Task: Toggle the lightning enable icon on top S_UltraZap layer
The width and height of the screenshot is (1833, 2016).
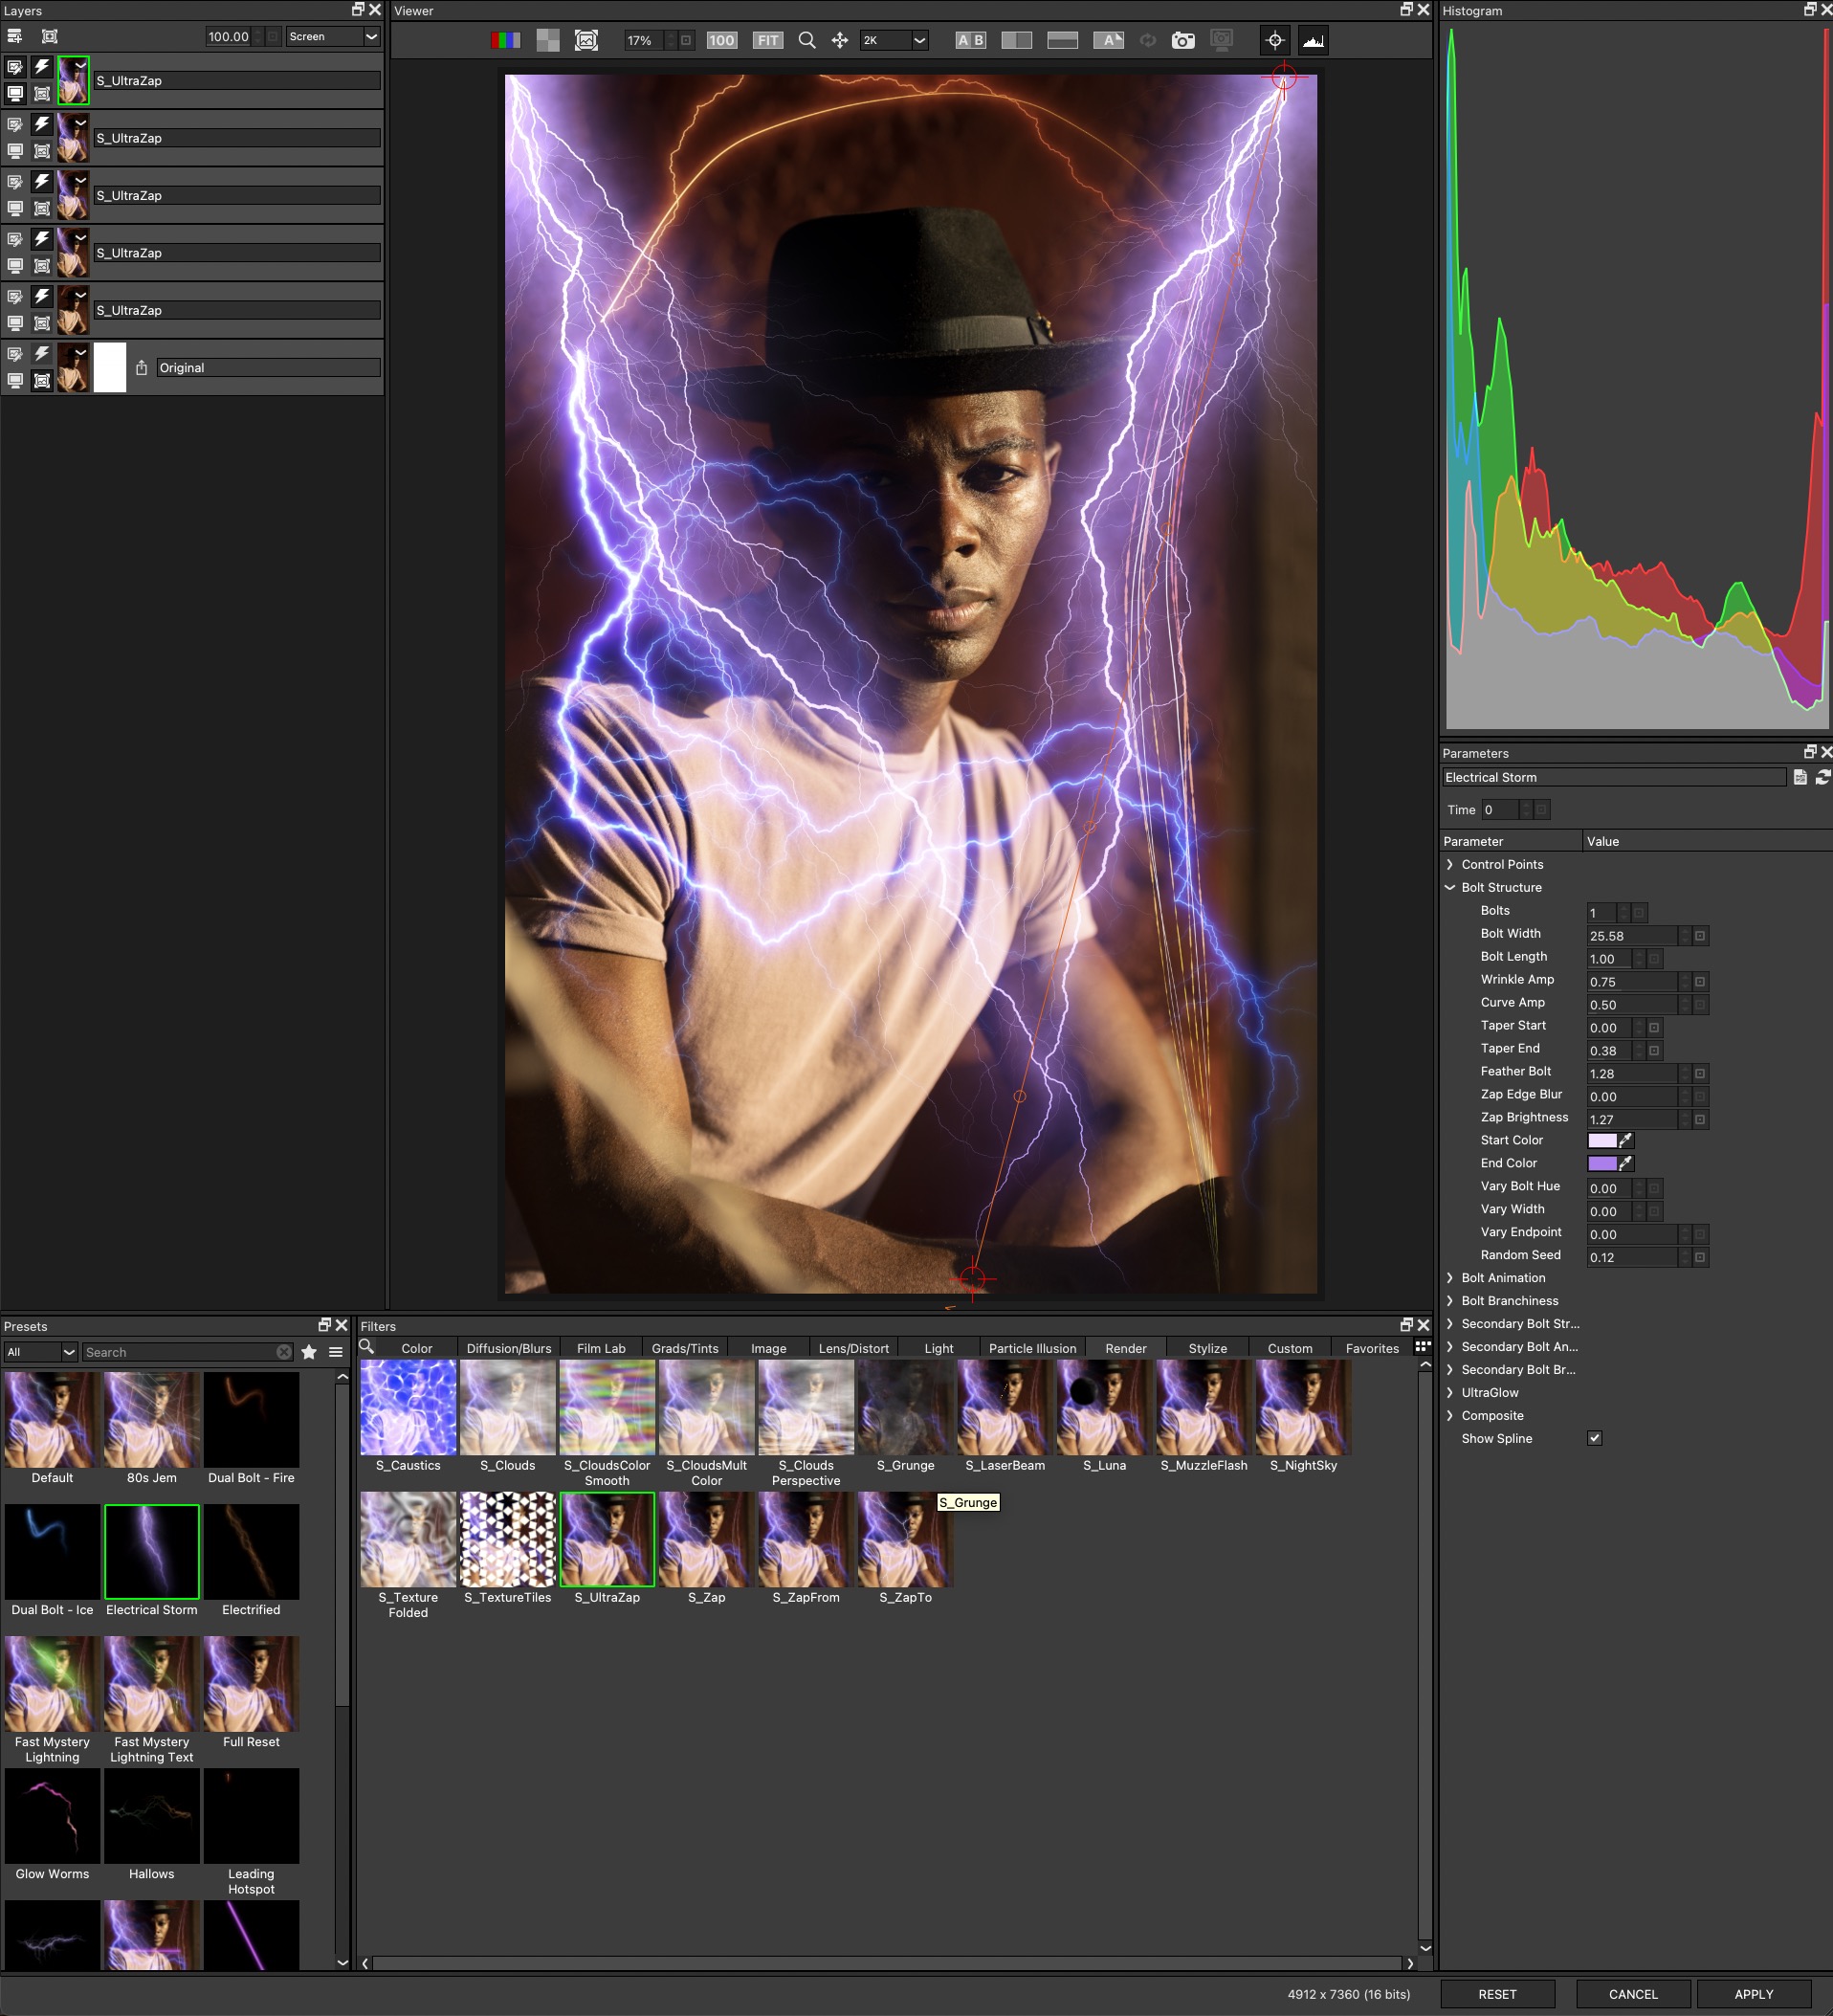Action: tap(41, 67)
